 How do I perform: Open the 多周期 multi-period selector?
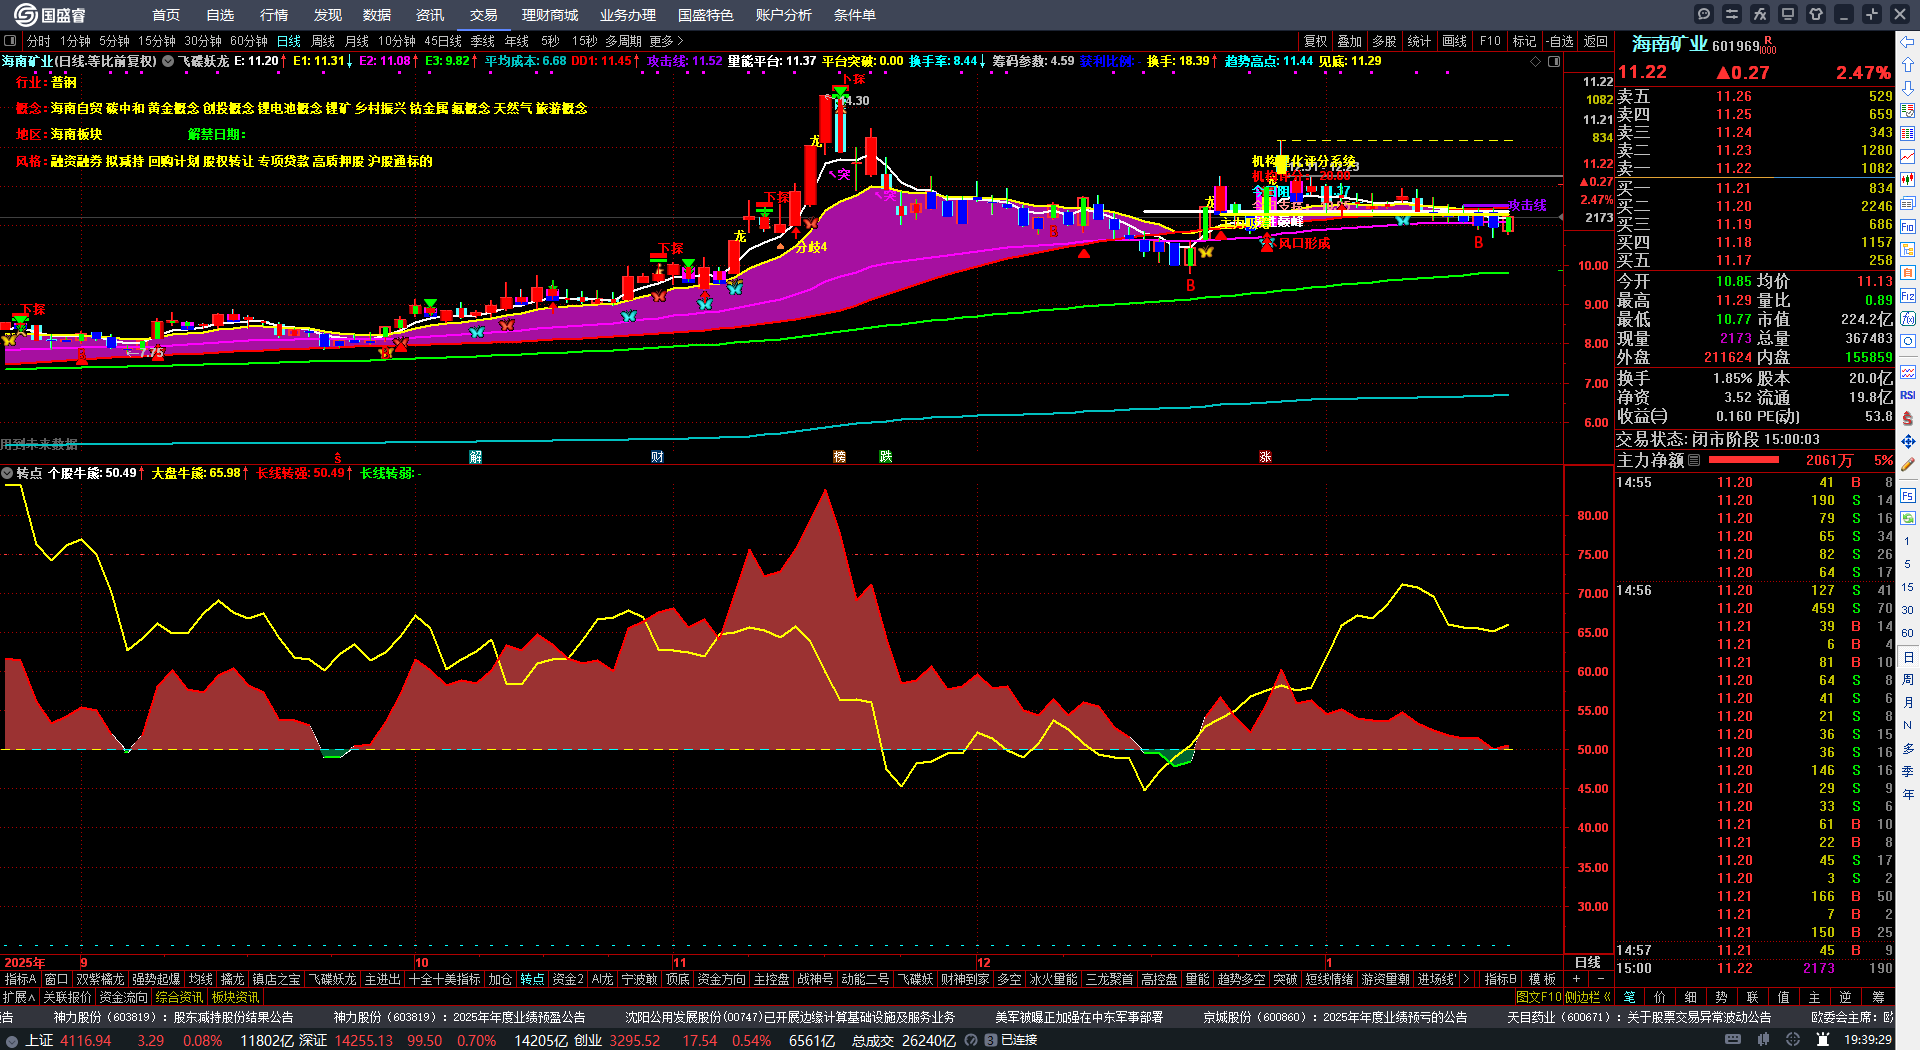click(623, 41)
